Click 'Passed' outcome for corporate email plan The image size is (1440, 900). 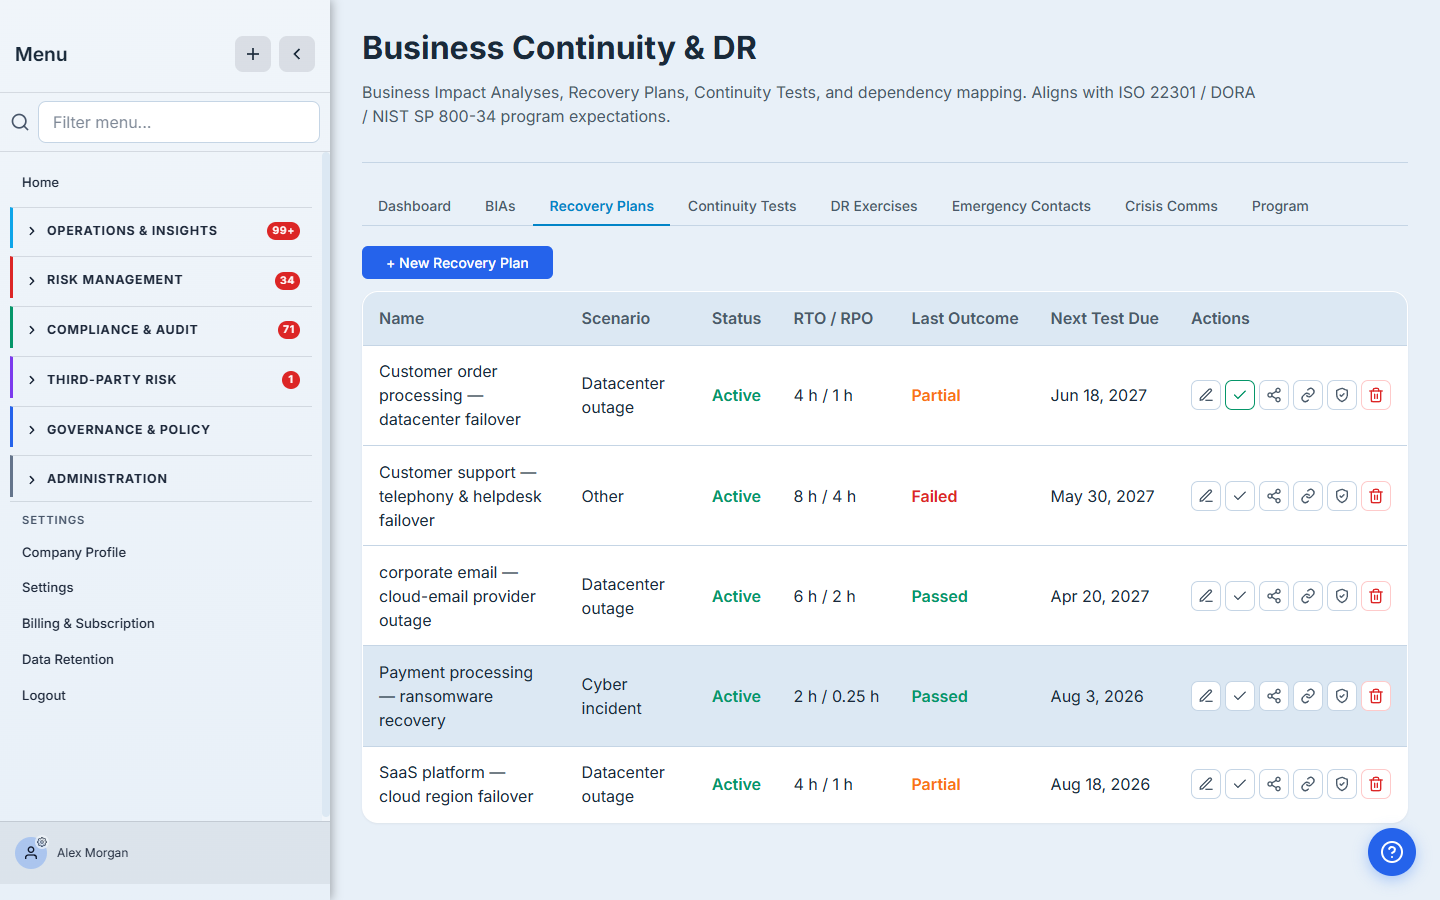click(939, 596)
